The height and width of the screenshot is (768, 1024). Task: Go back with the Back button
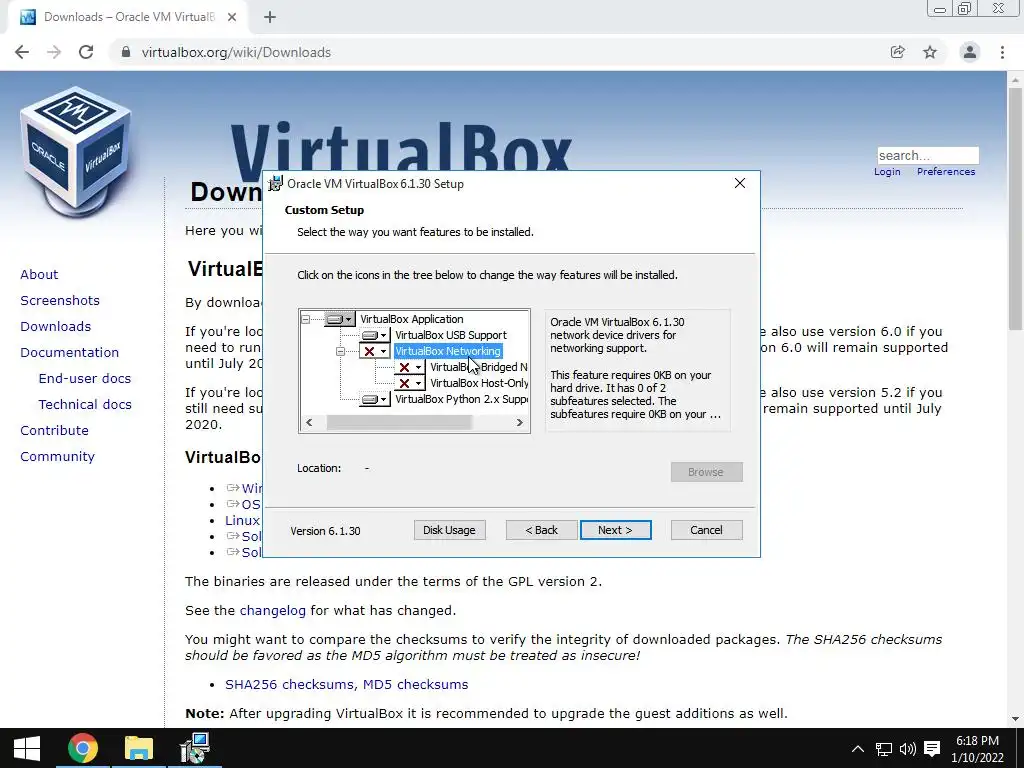tap(541, 530)
